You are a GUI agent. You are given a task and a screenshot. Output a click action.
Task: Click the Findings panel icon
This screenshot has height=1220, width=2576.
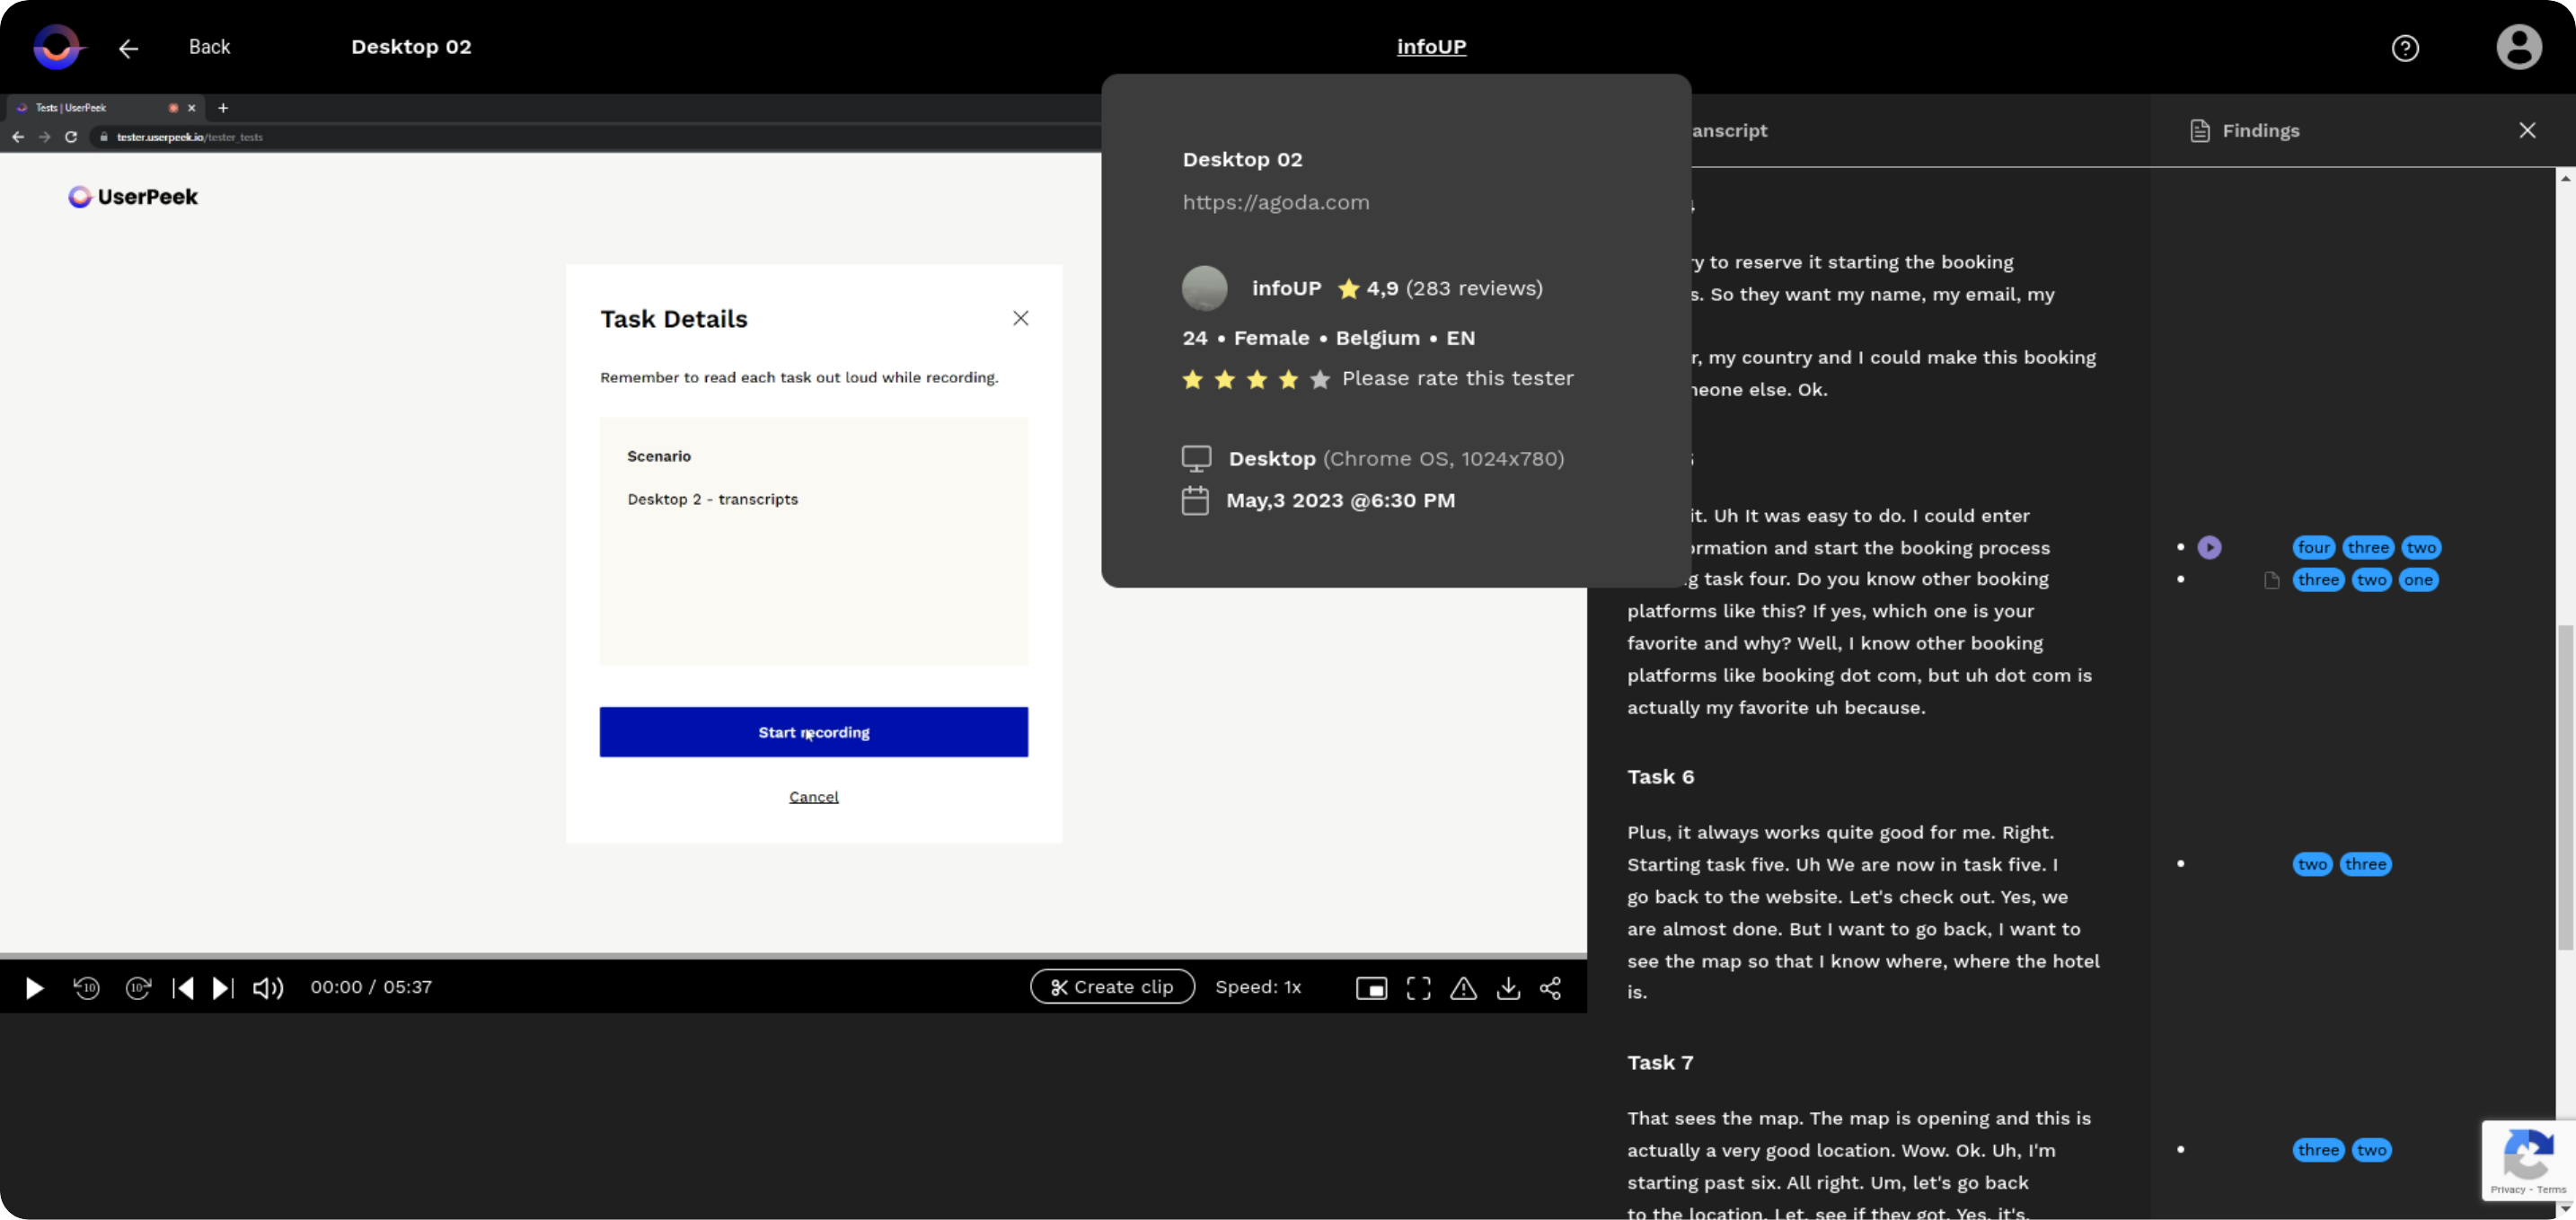(x=2201, y=130)
